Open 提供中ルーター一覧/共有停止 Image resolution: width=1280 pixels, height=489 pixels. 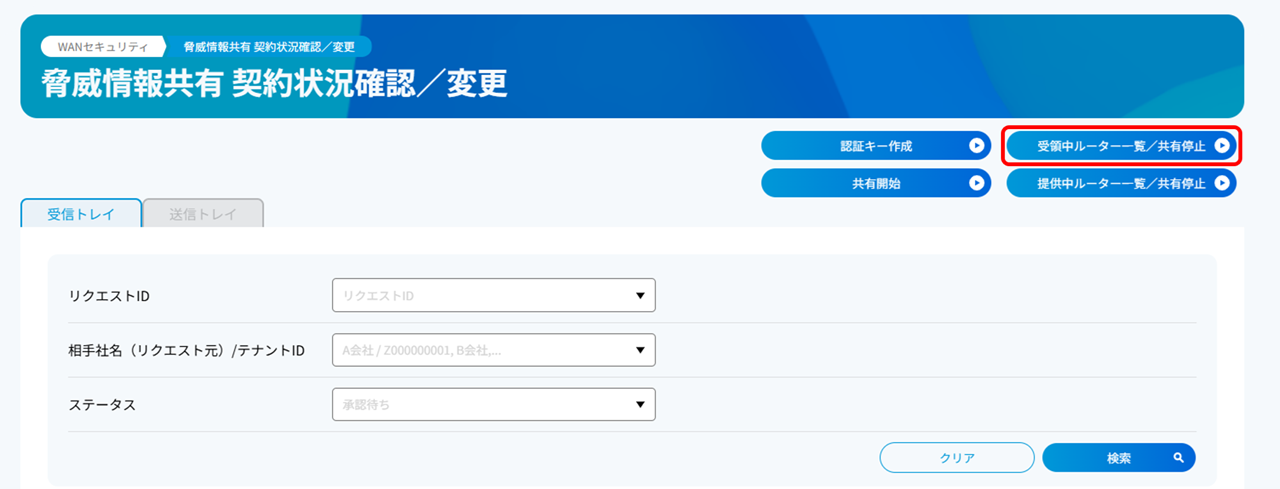click(x=1121, y=183)
